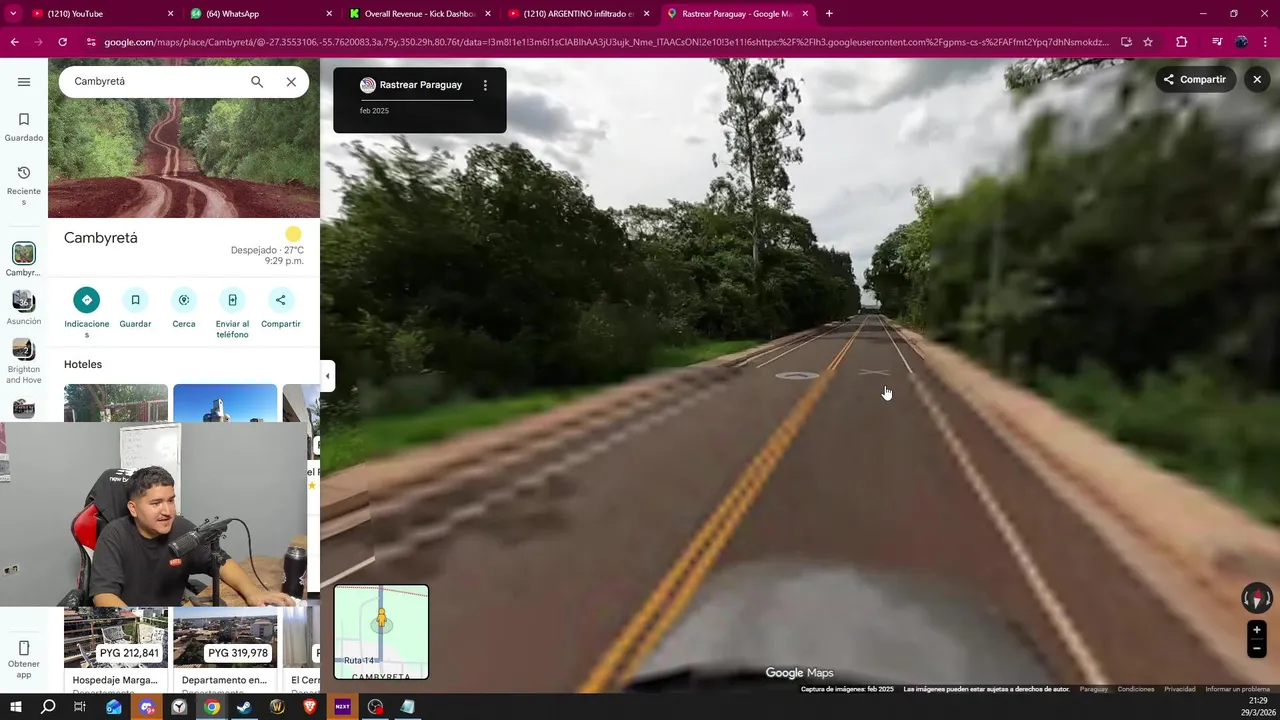Click the Chrome taskbar icon
Image resolution: width=1280 pixels, height=720 pixels.
click(x=212, y=707)
